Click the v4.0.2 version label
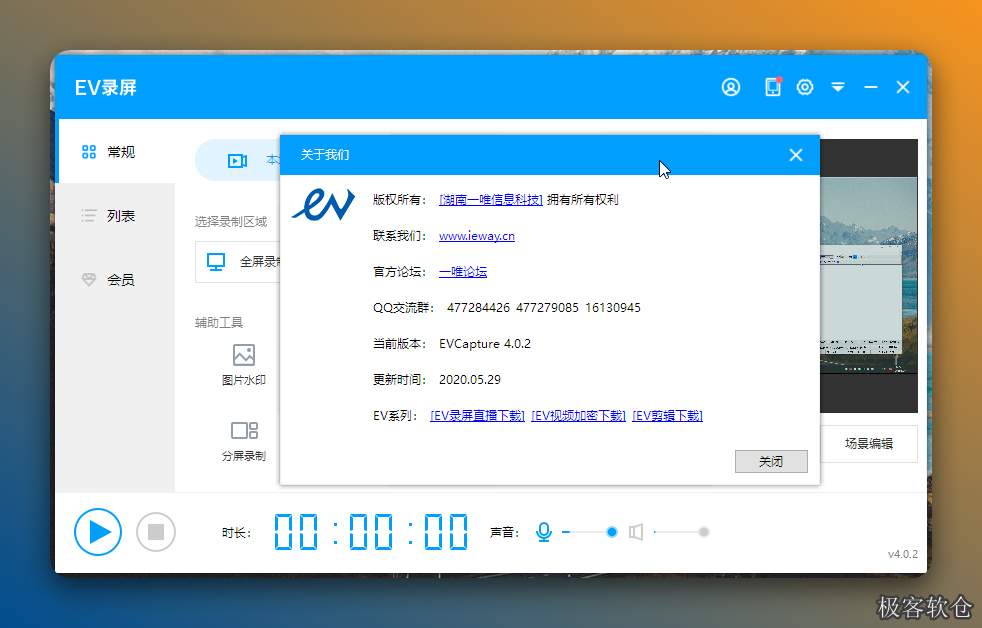 click(902, 554)
